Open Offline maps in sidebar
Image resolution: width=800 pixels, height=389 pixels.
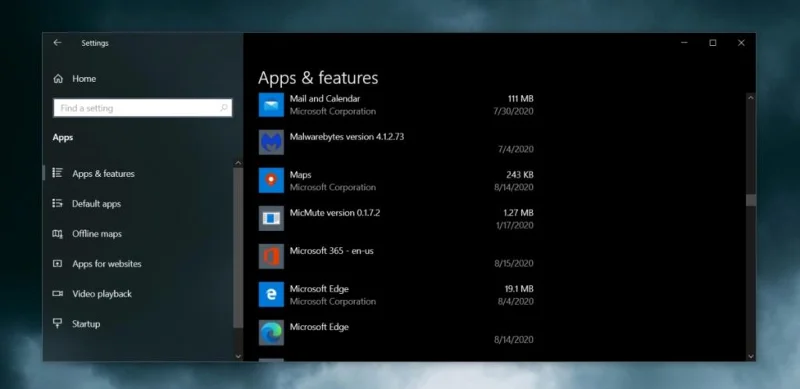click(97, 234)
